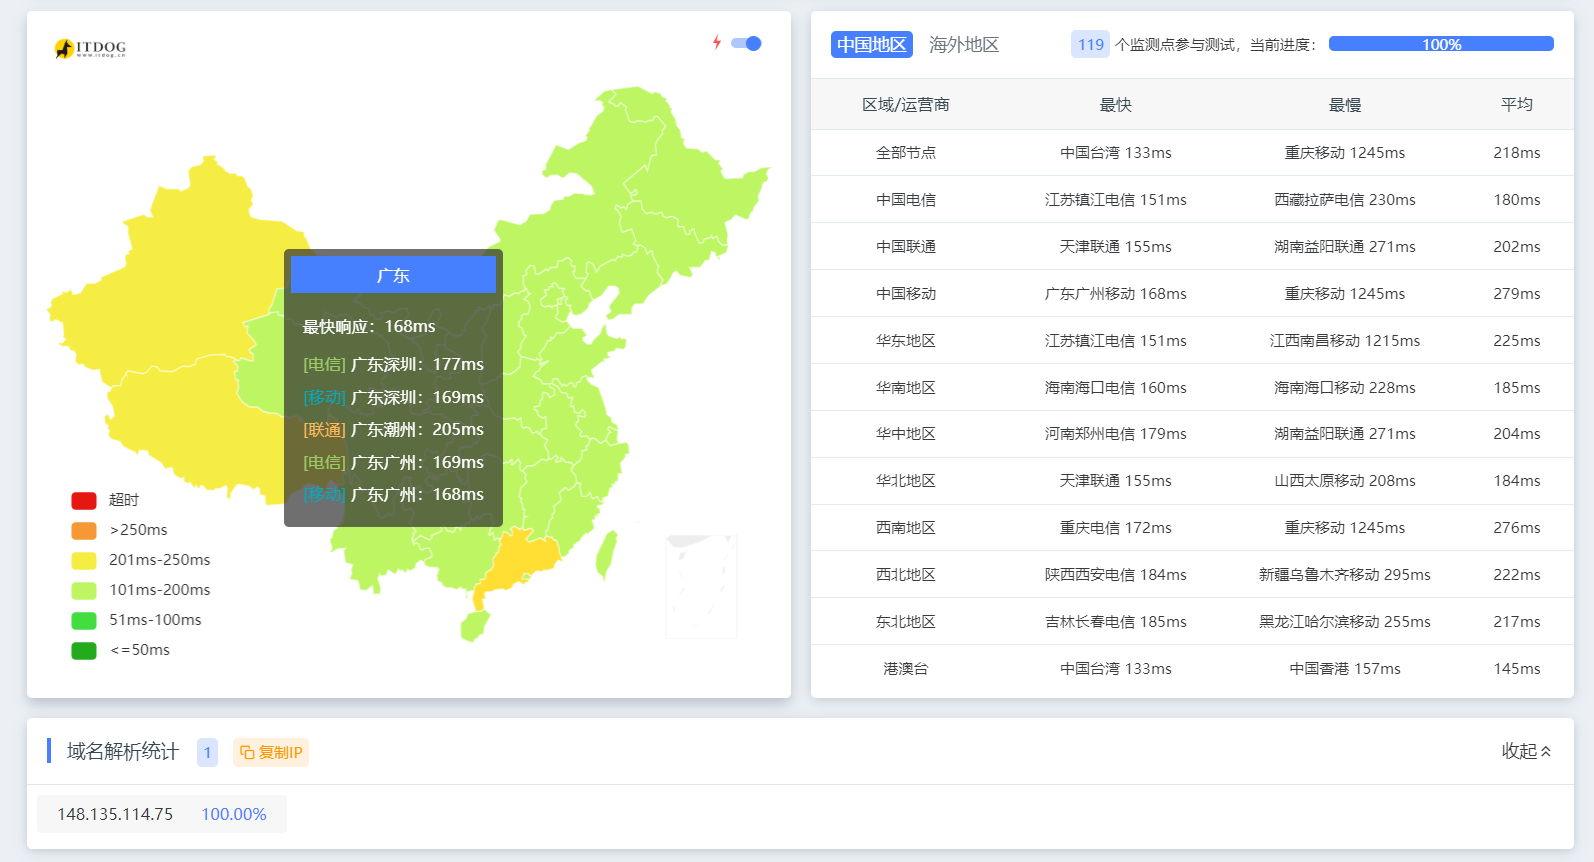Click the IP address 148.135.114.75
This screenshot has height=862, width=1594.
pyautogui.click(x=115, y=814)
